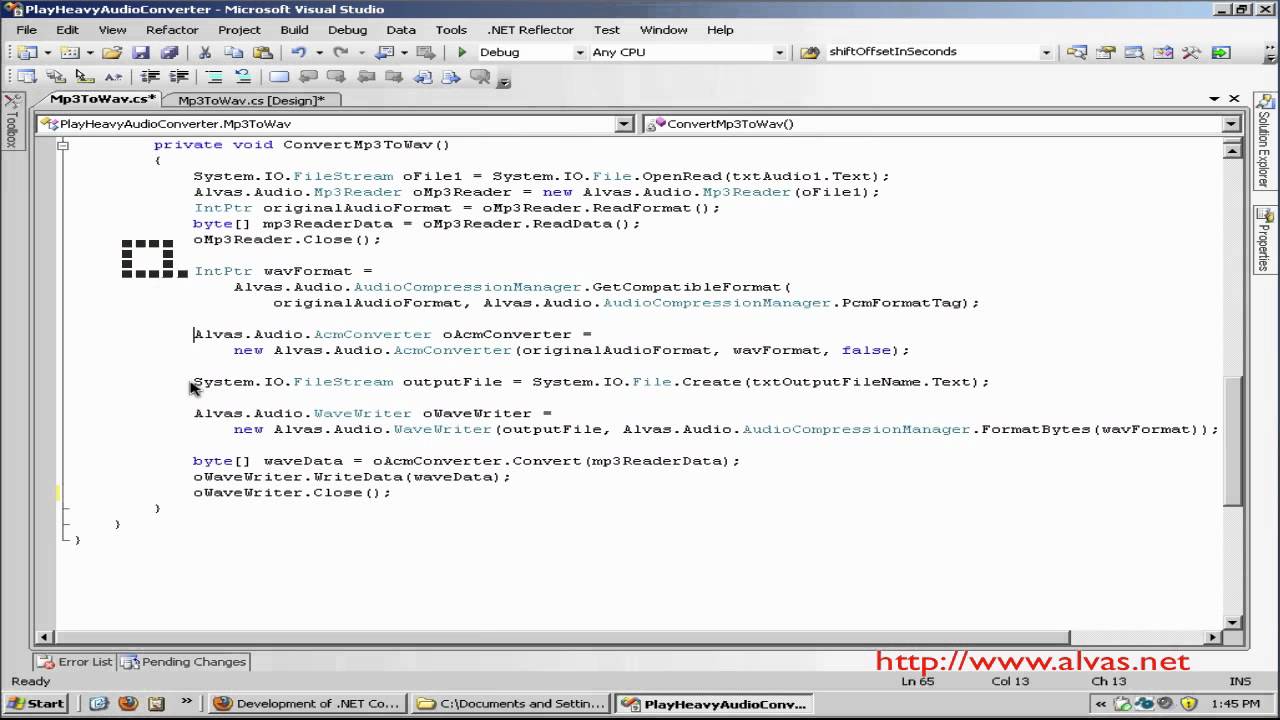The image size is (1280, 720).
Task: Open the Debug configuration dropdown
Action: [579, 52]
